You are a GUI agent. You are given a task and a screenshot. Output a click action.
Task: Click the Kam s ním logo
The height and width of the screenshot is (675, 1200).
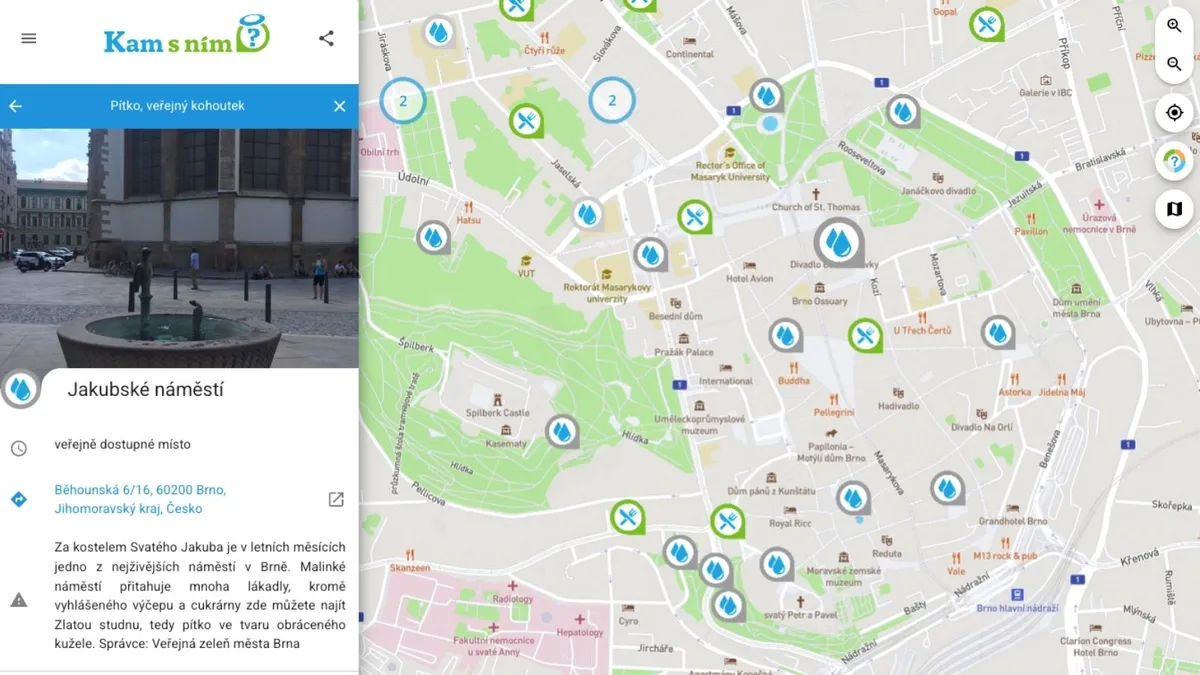[x=186, y=38]
